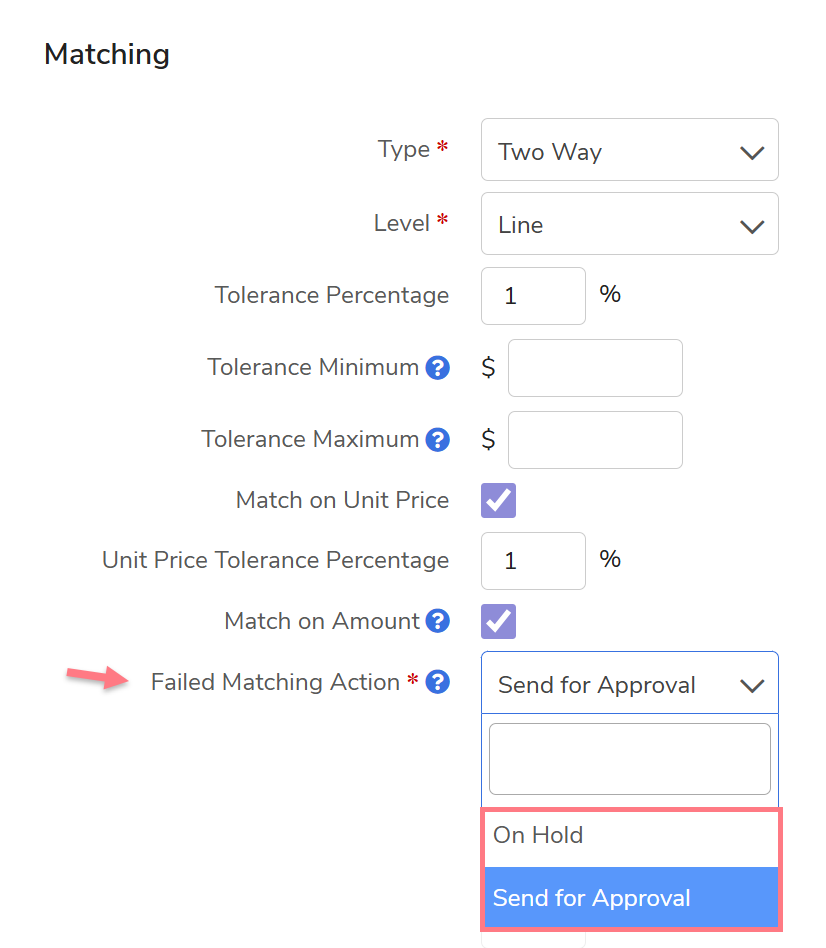The height and width of the screenshot is (948, 826).
Task: Click the chevron arrow in Level field
Action: tap(751, 227)
